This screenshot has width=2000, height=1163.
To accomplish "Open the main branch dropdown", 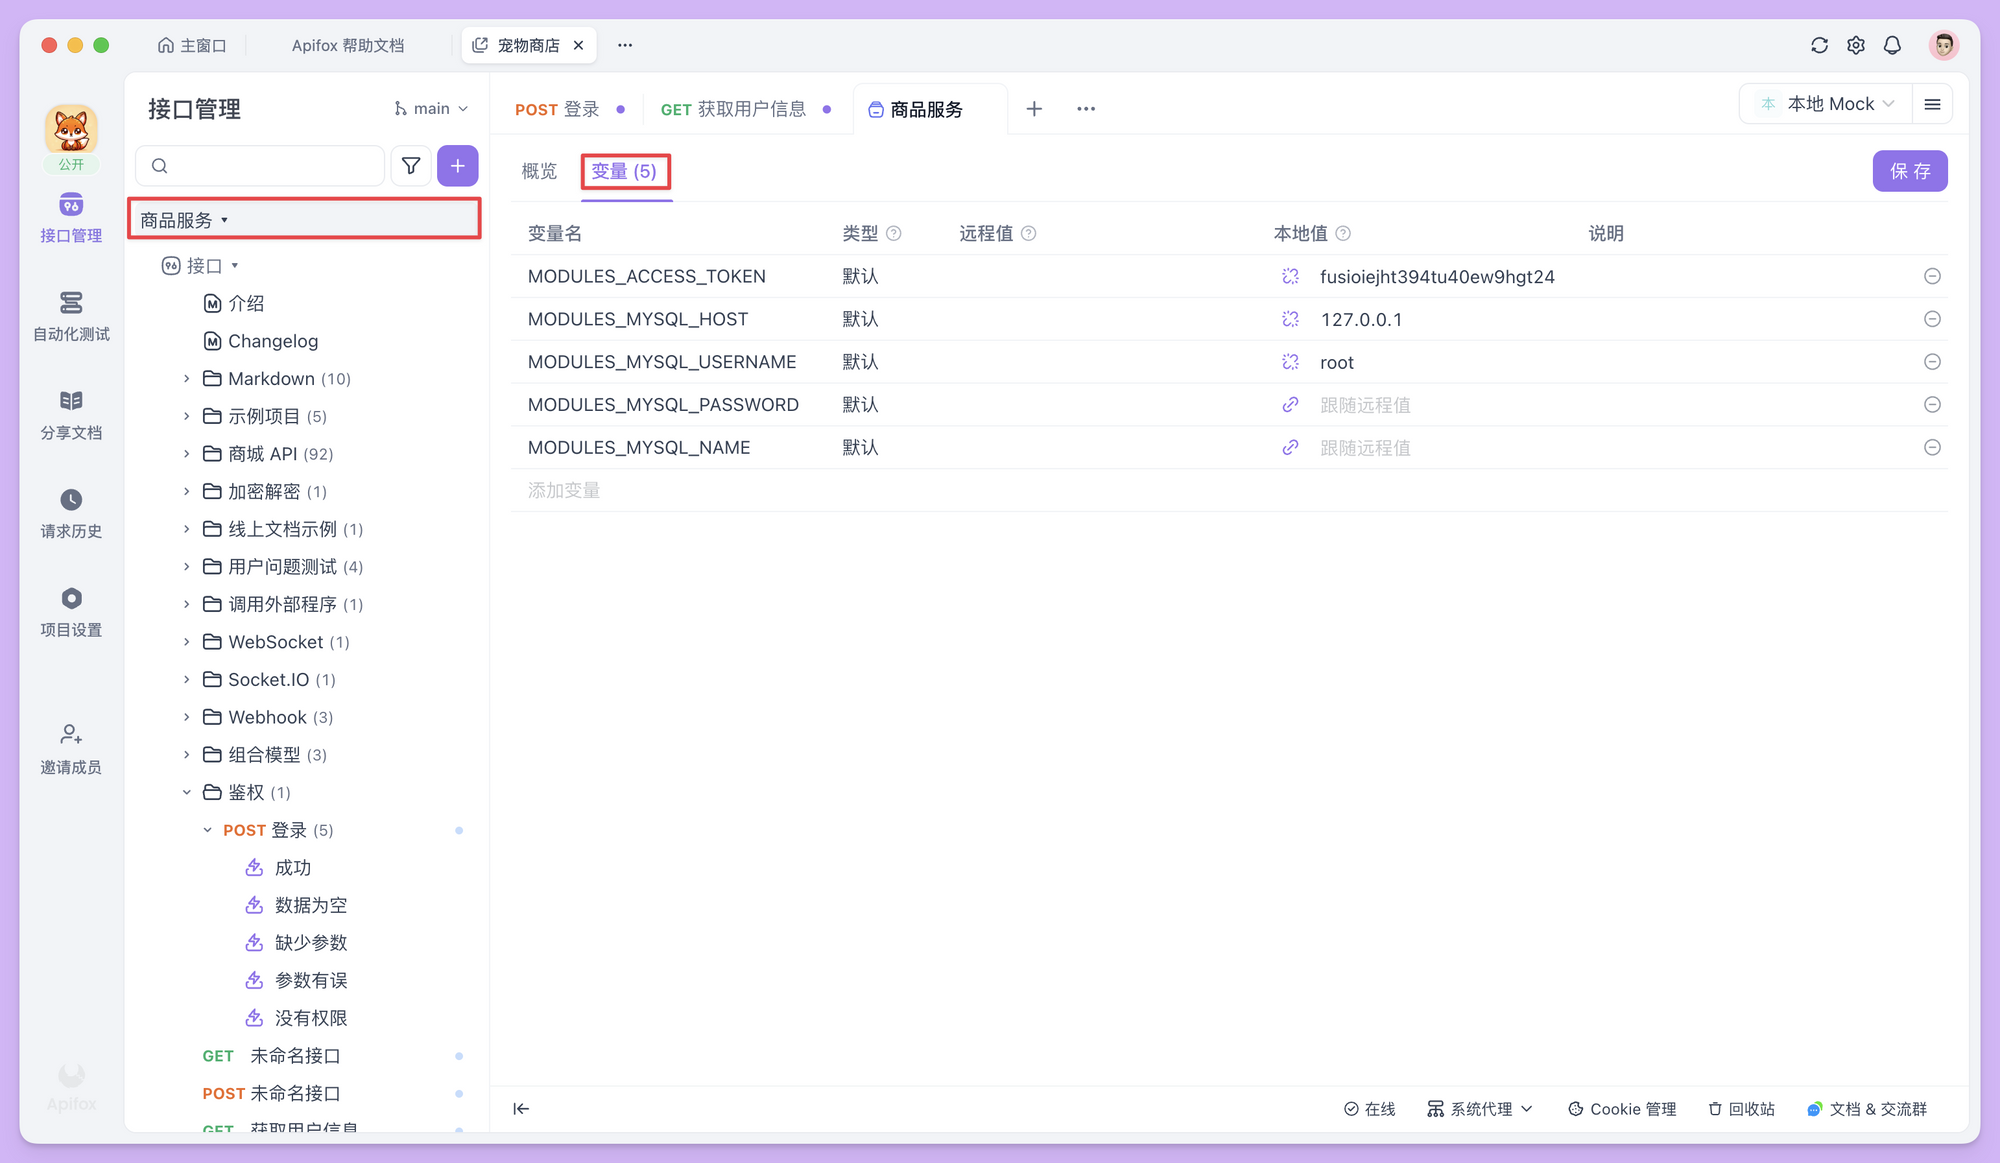I will pos(431,108).
